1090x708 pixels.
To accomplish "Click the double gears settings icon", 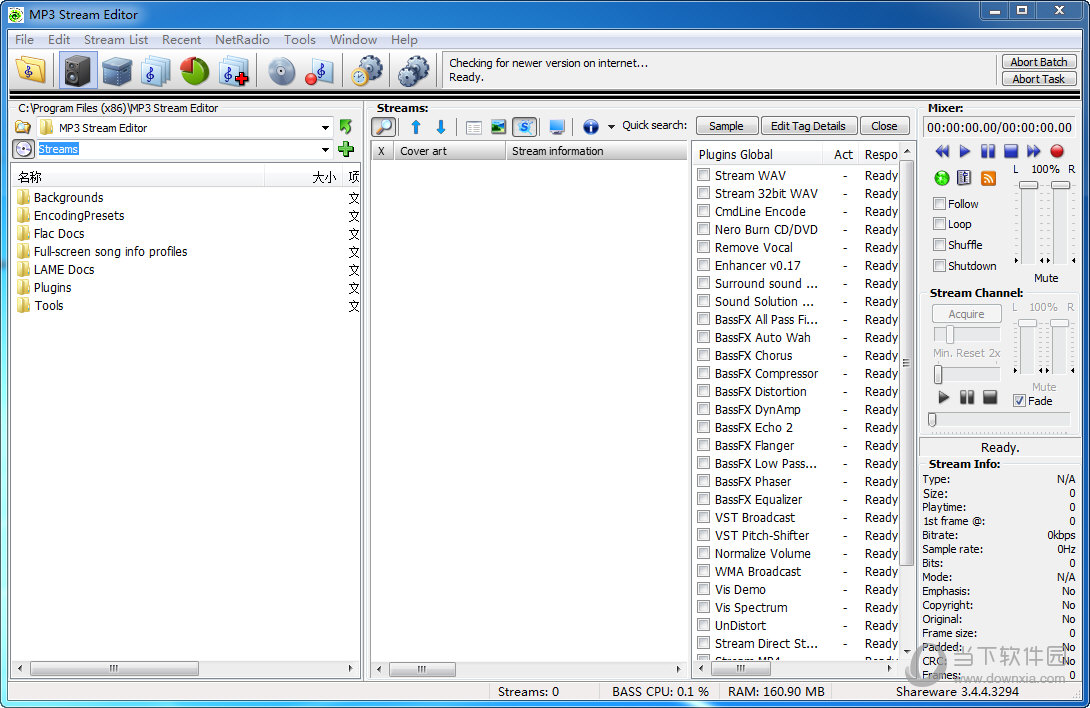I will pos(414,70).
